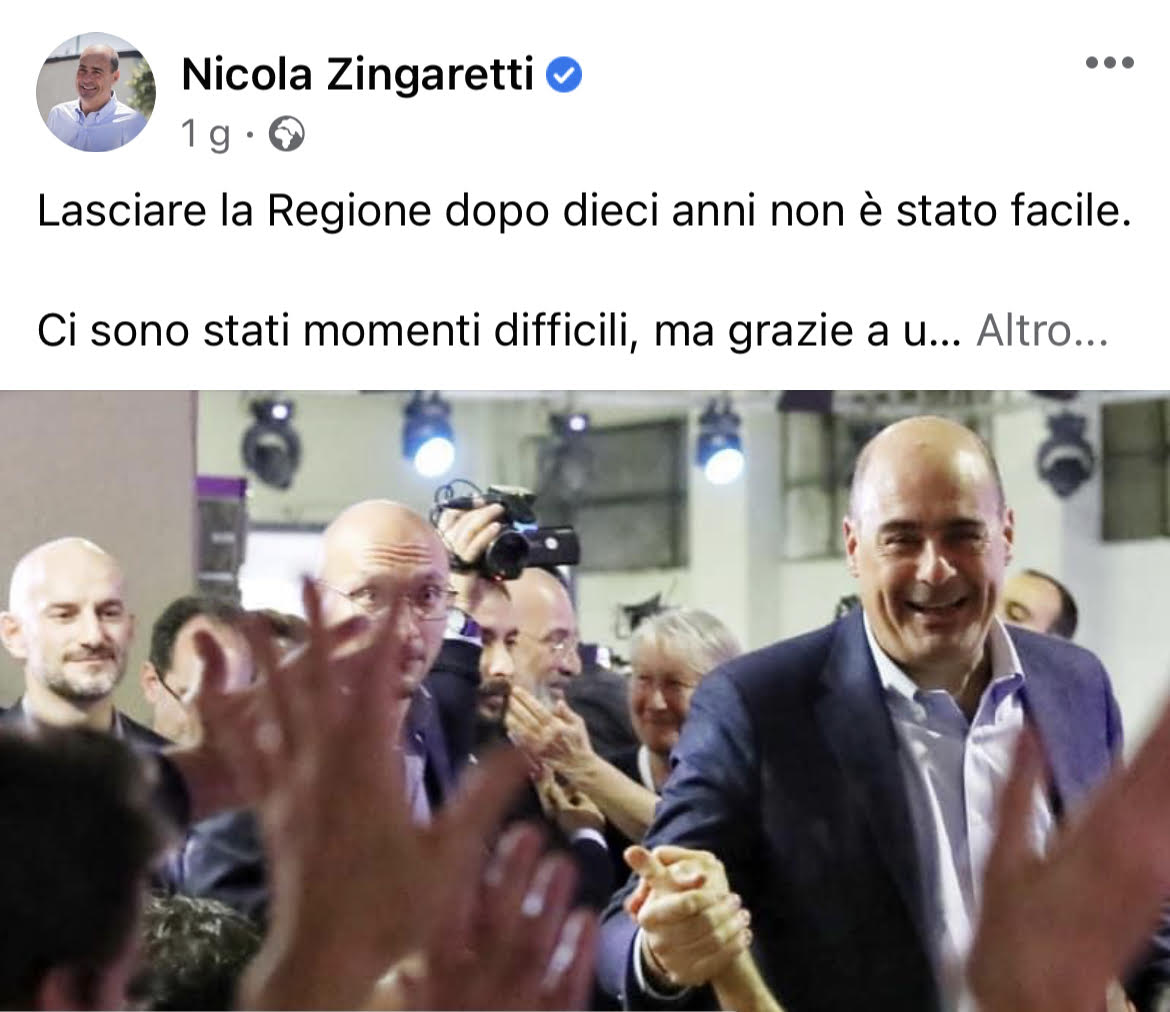Click the "1 g" post timestamp

pos(206,134)
